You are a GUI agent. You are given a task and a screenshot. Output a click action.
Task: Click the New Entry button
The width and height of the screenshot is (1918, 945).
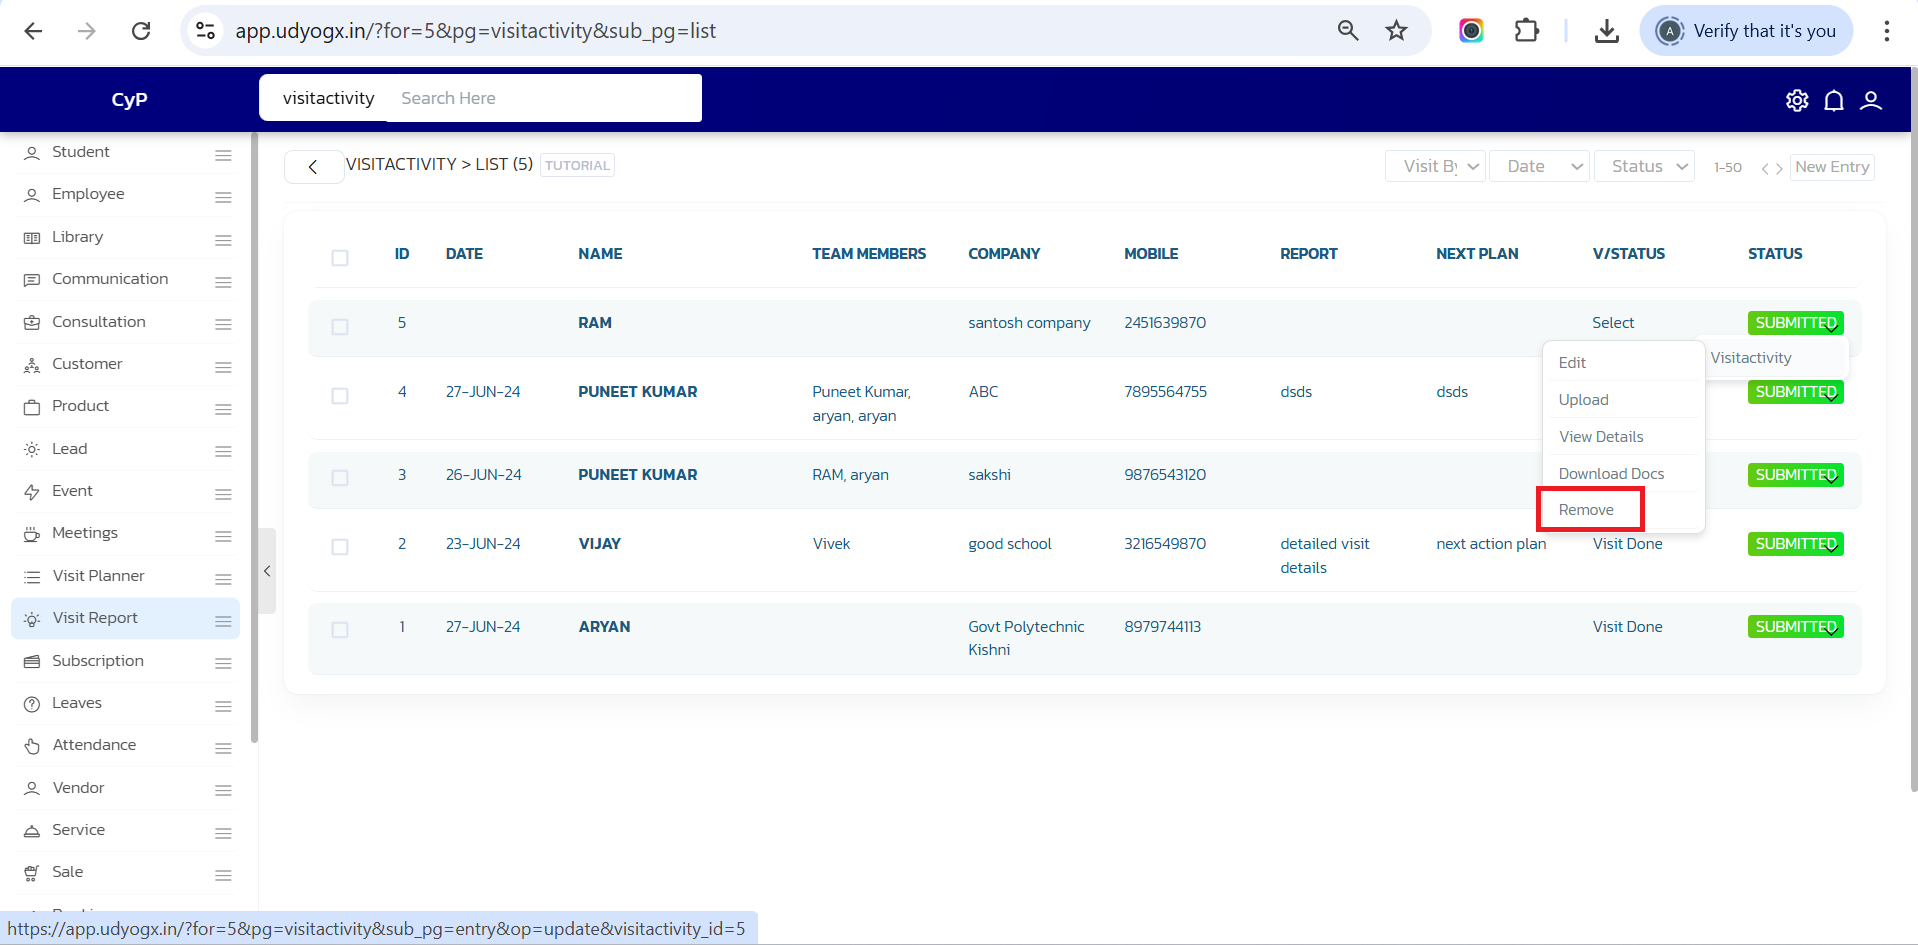pos(1831,167)
